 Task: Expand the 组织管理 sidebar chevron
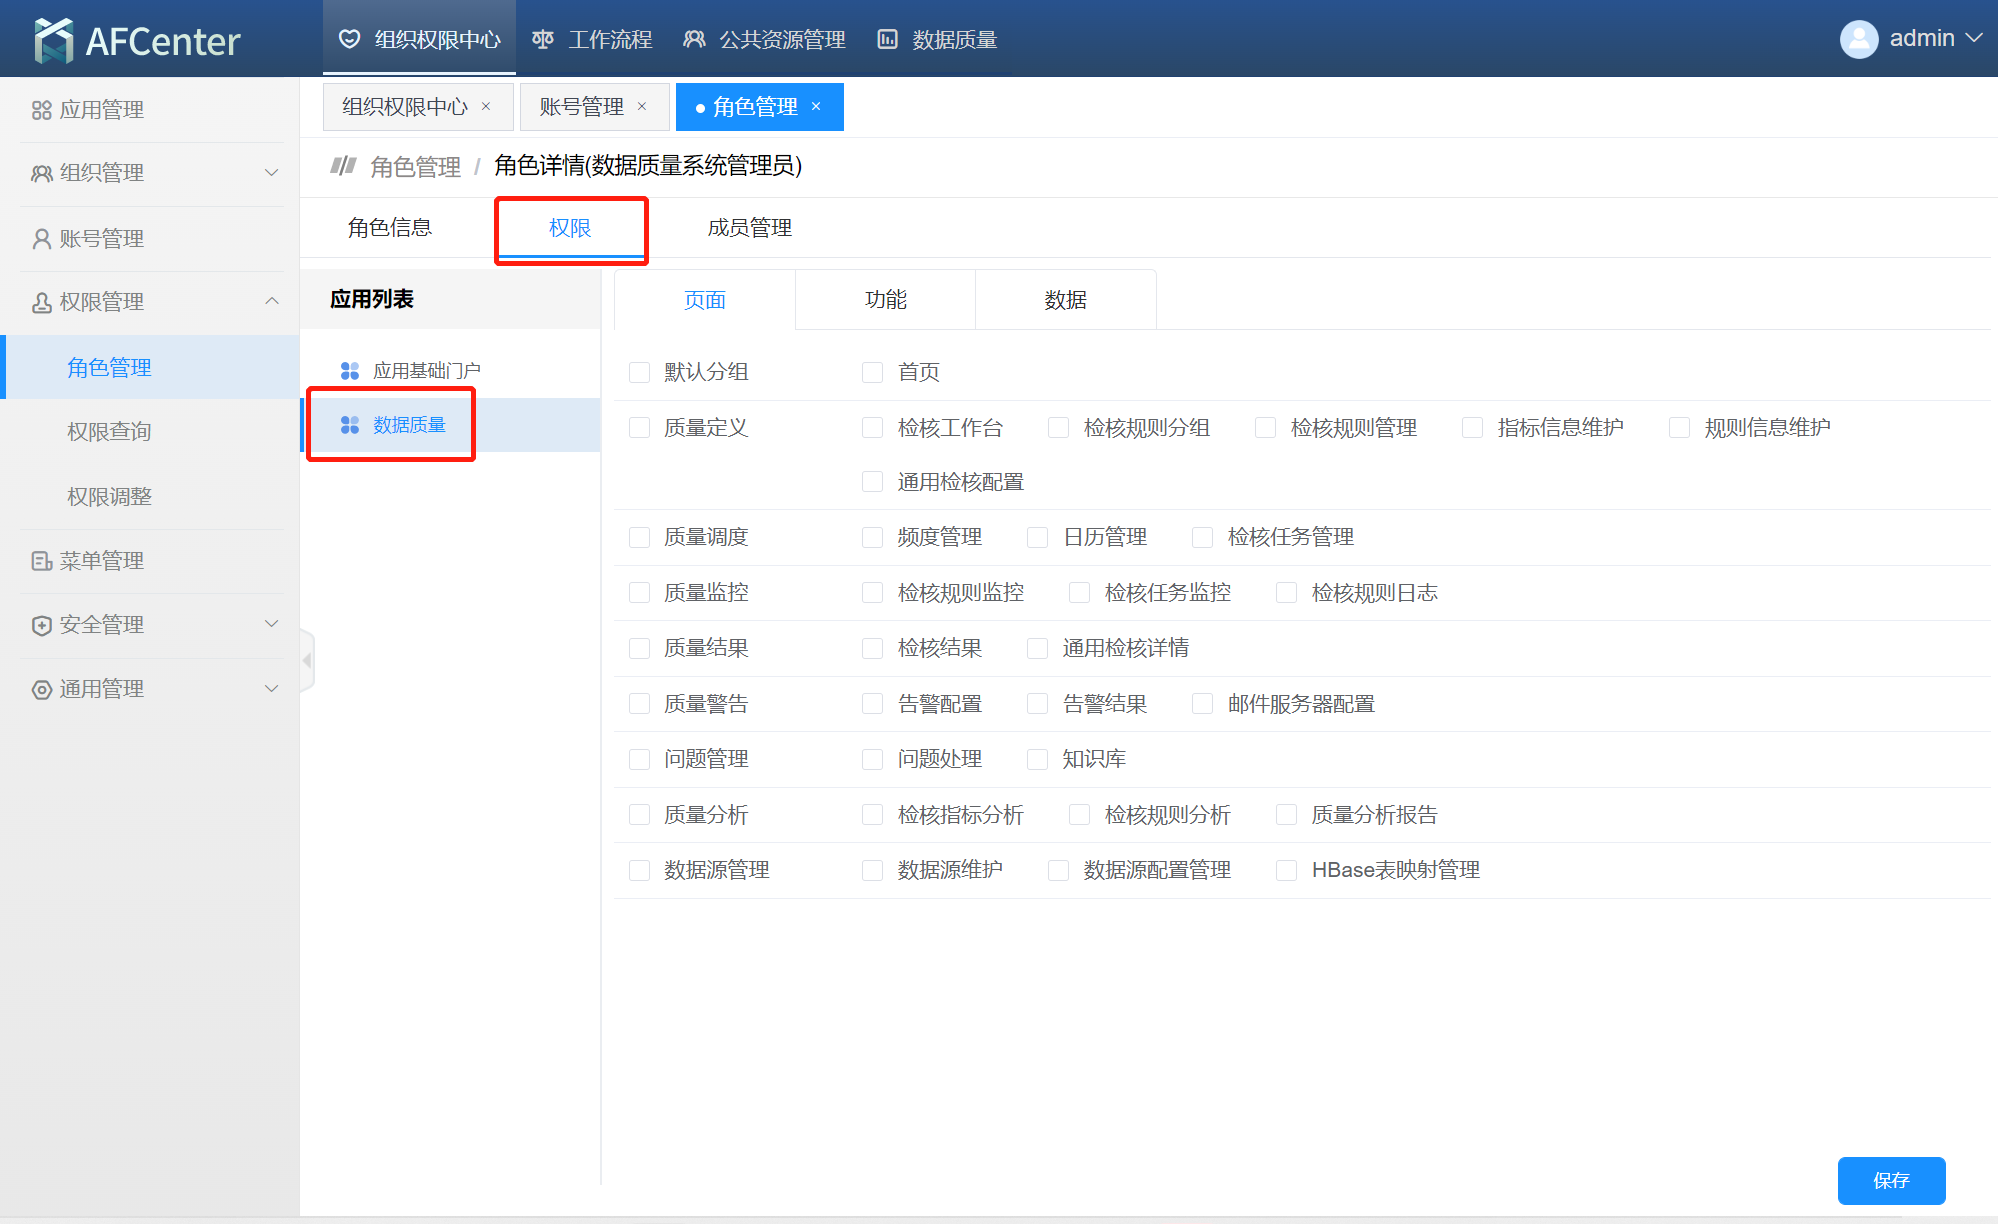coord(271,173)
